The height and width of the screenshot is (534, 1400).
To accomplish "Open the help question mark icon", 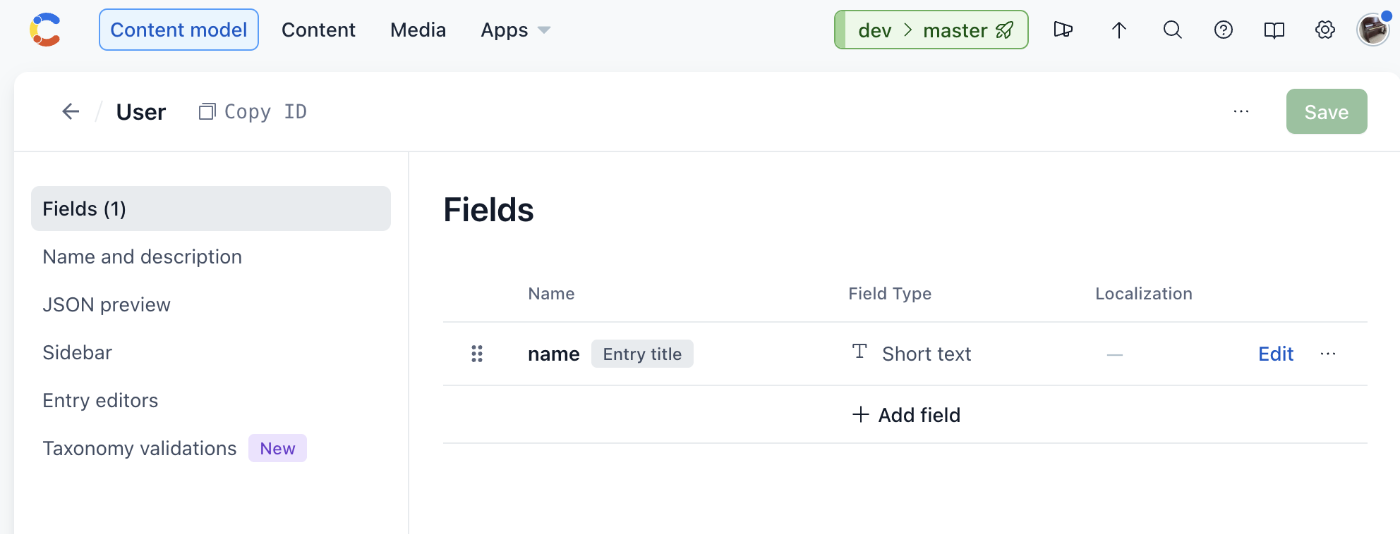I will tap(1223, 30).
